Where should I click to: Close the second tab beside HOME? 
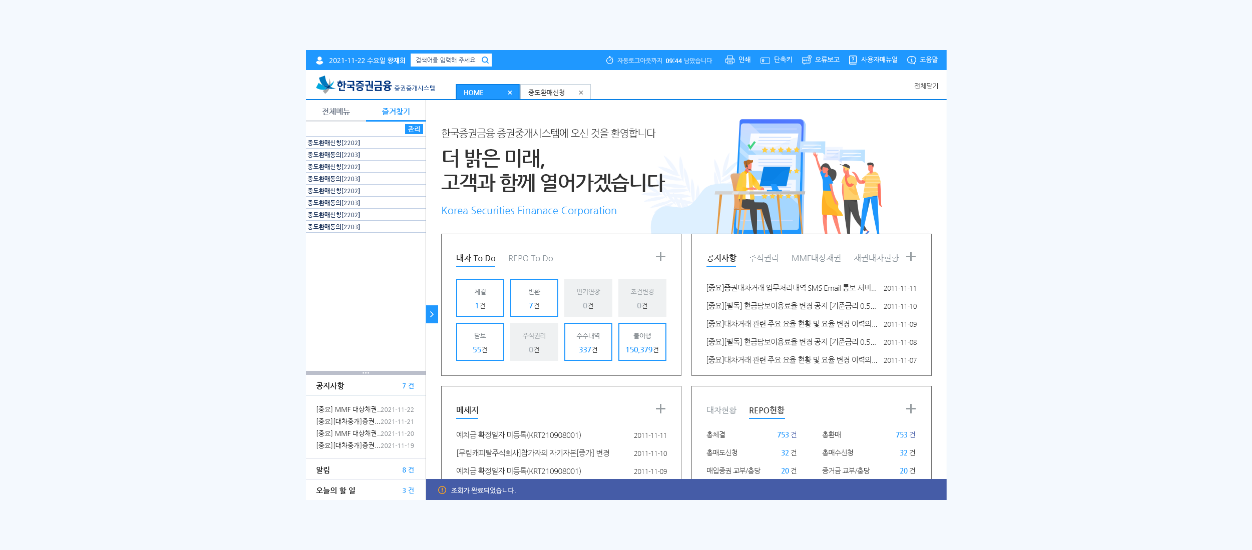581,92
